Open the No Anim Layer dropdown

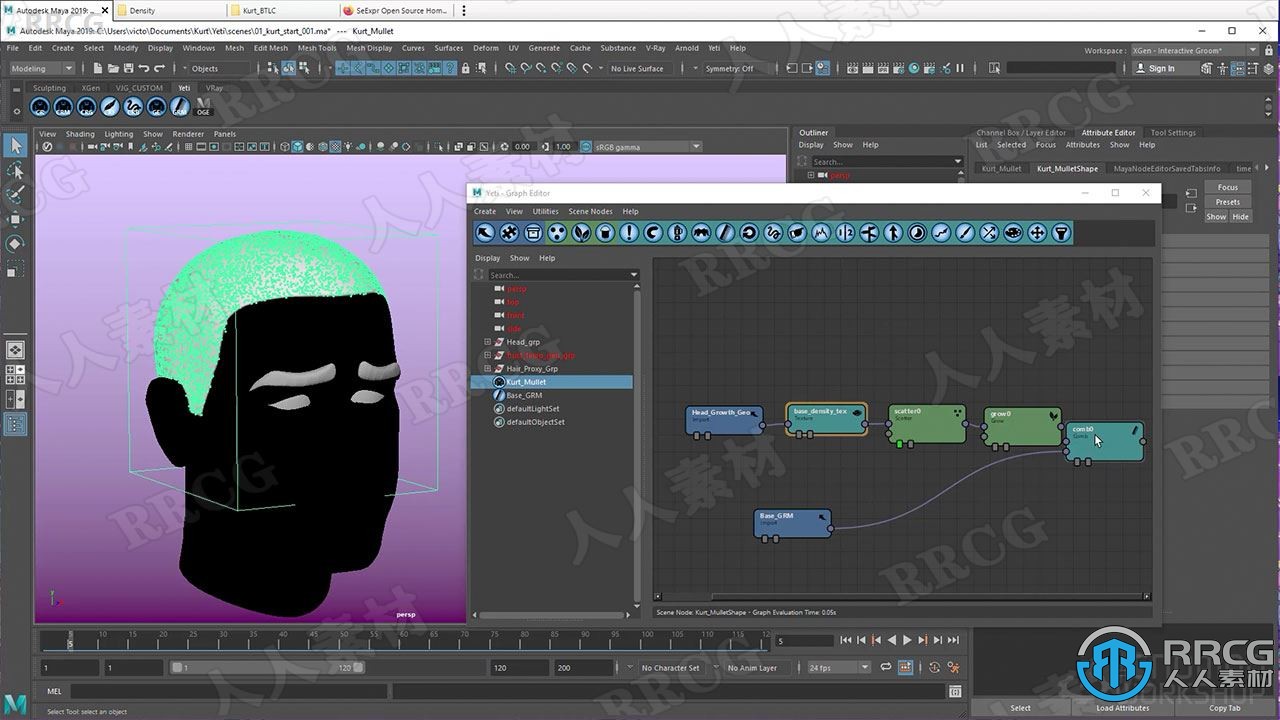[x=752, y=667]
